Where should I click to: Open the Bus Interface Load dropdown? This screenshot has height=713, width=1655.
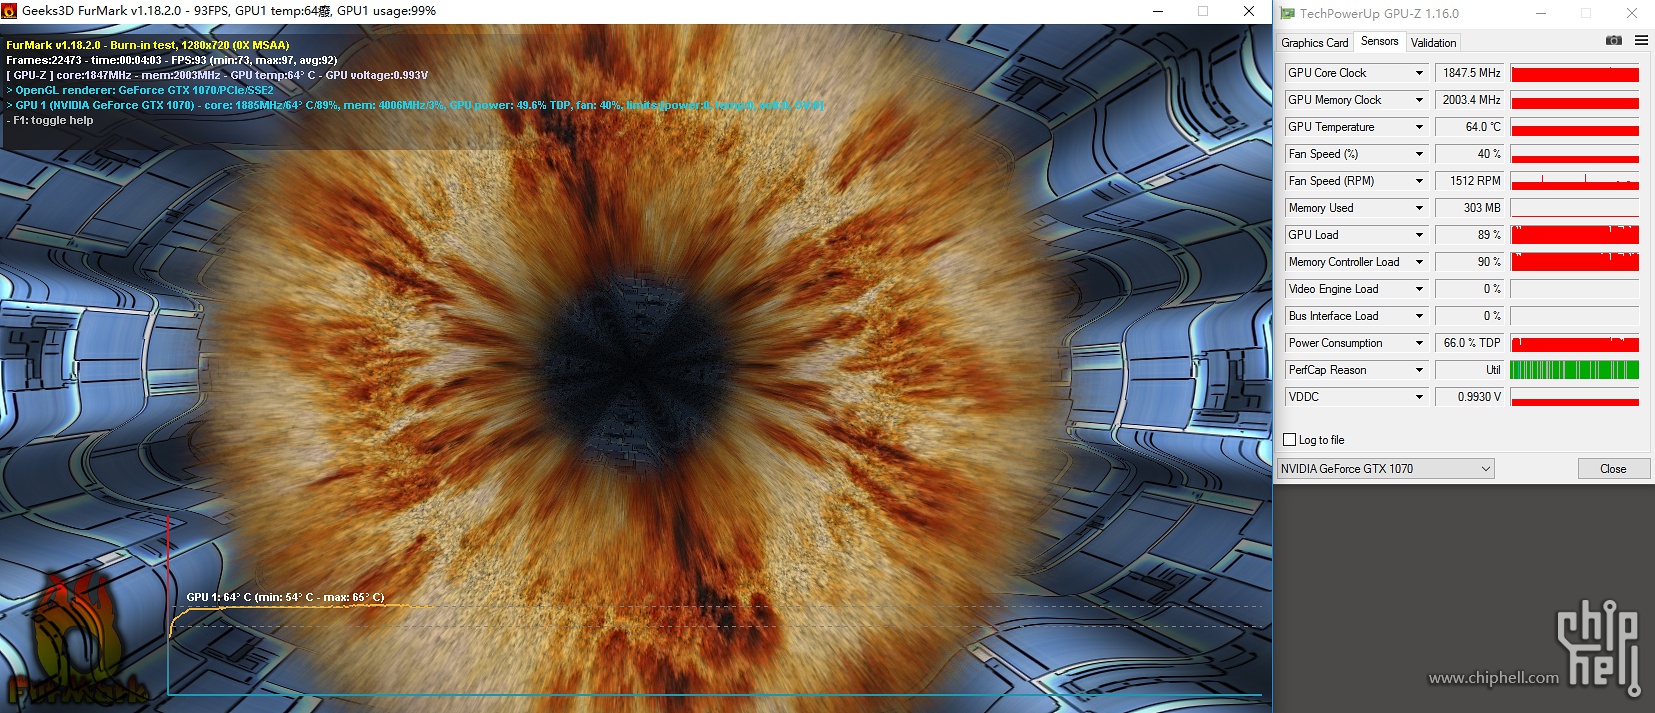click(x=1419, y=316)
